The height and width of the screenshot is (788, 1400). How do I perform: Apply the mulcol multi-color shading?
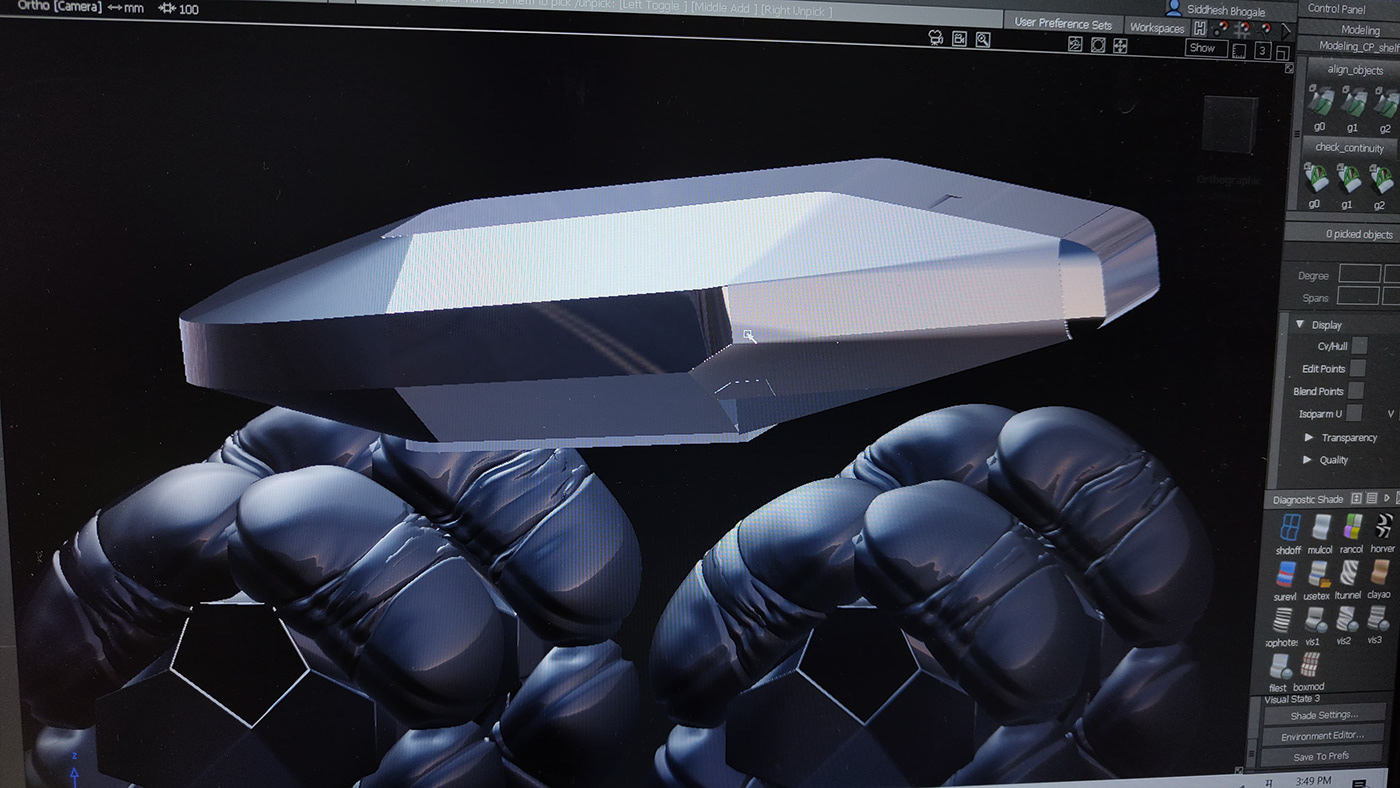(x=1321, y=528)
